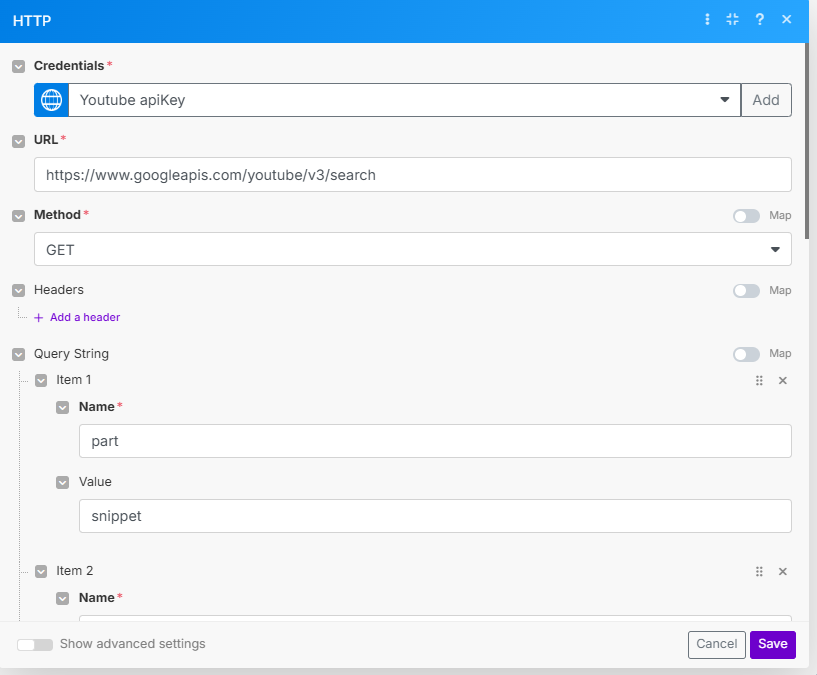Open the help question mark icon
This screenshot has height=675, width=817.
click(760, 20)
